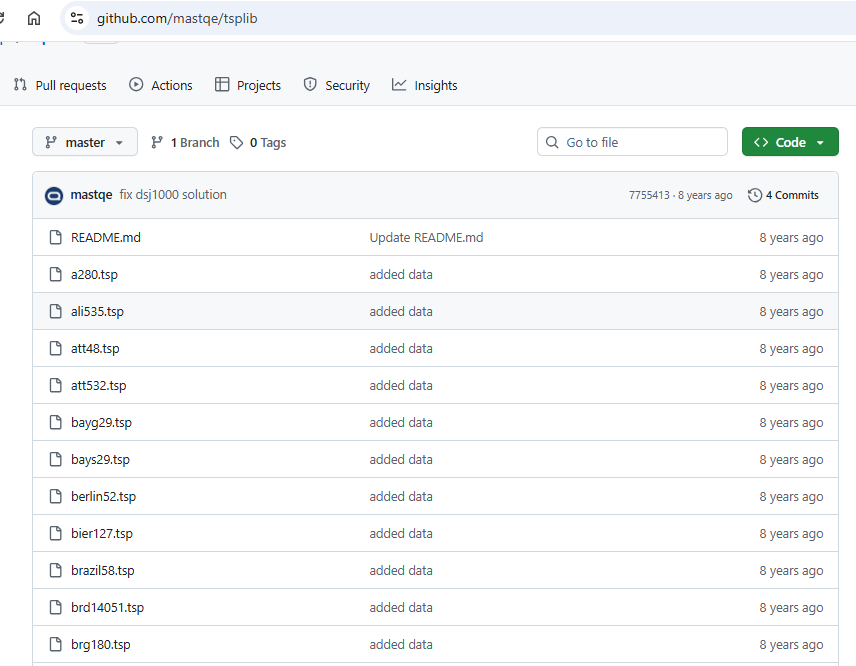The width and height of the screenshot is (856, 666).
Task: Expand the master branch dropdown
Action: click(x=85, y=143)
